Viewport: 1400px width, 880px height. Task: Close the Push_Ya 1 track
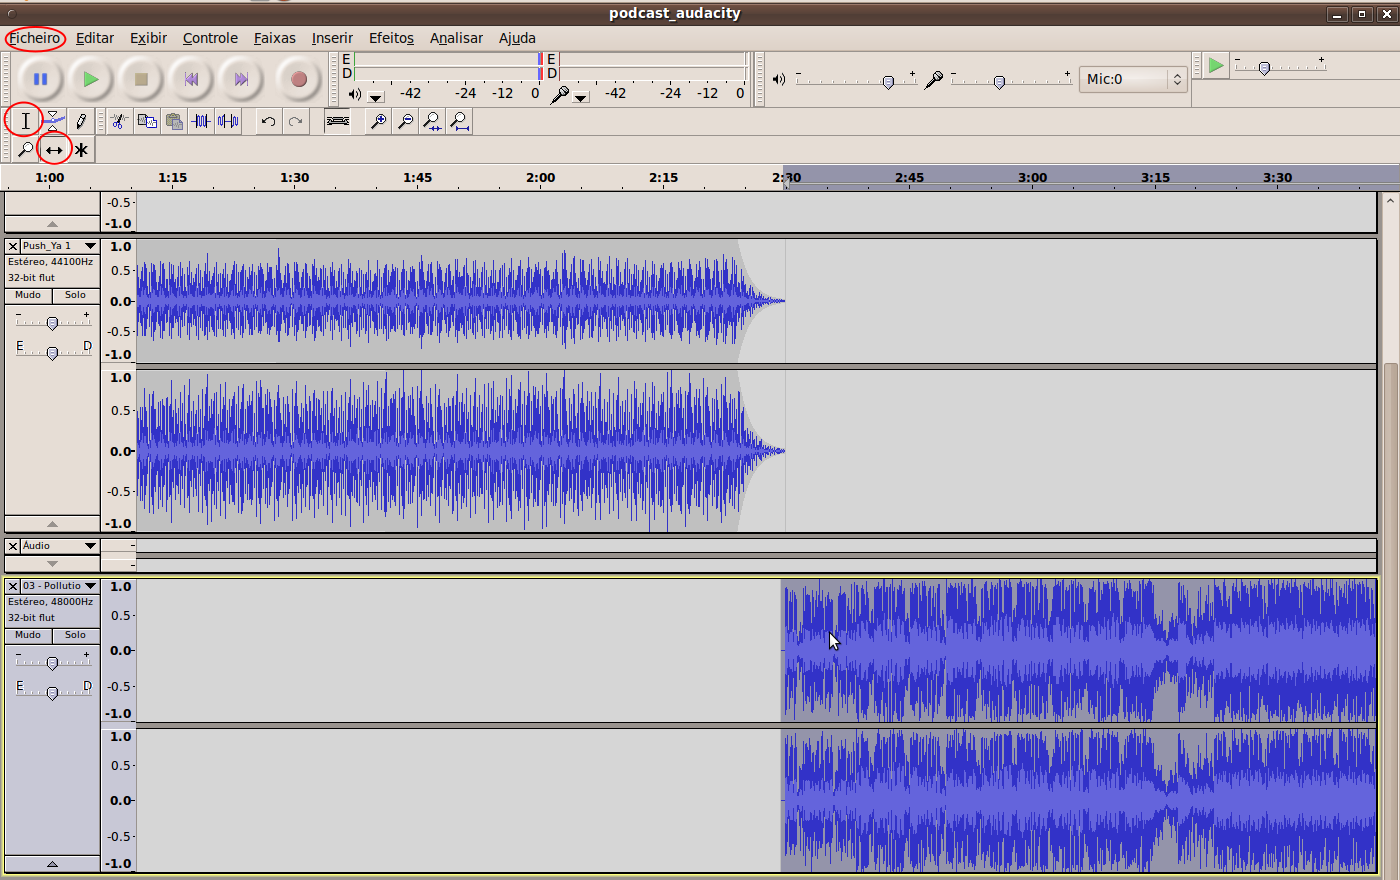tap(13, 246)
